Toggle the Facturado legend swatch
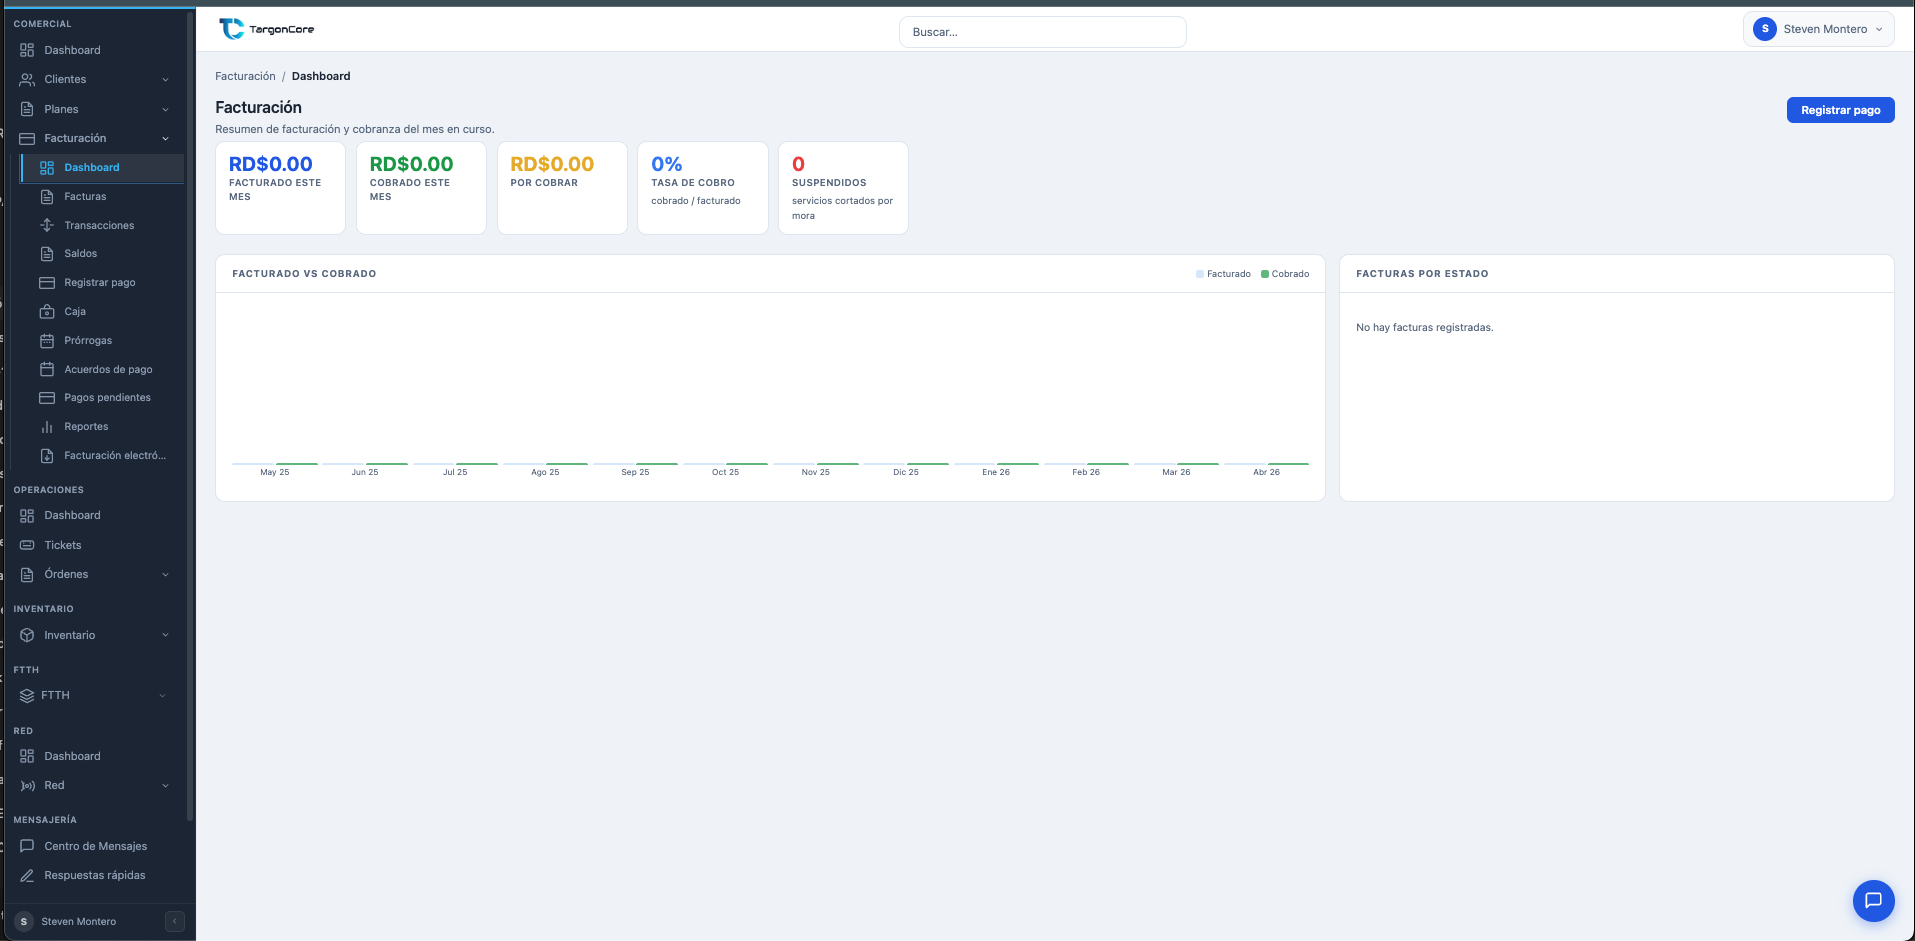Viewport: 1915px width, 941px height. (1200, 274)
